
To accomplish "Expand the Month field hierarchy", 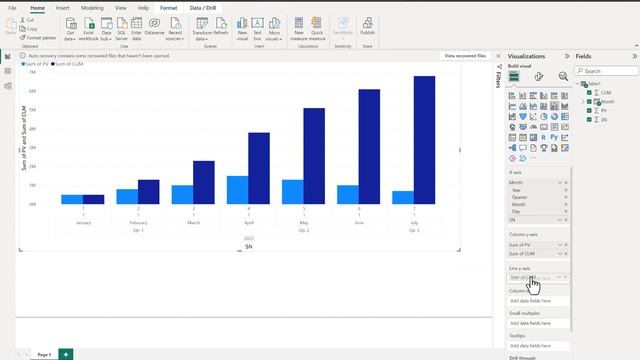I will [x=583, y=102].
